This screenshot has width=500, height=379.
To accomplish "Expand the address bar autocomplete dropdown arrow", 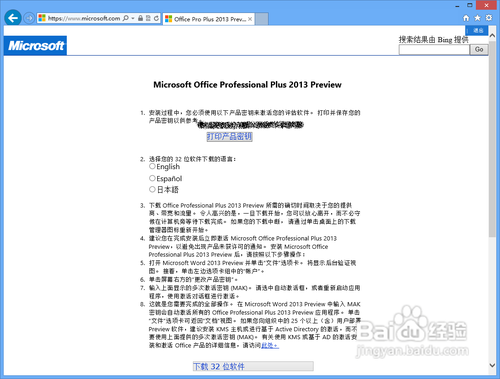I will pyautogui.click(x=133, y=18).
